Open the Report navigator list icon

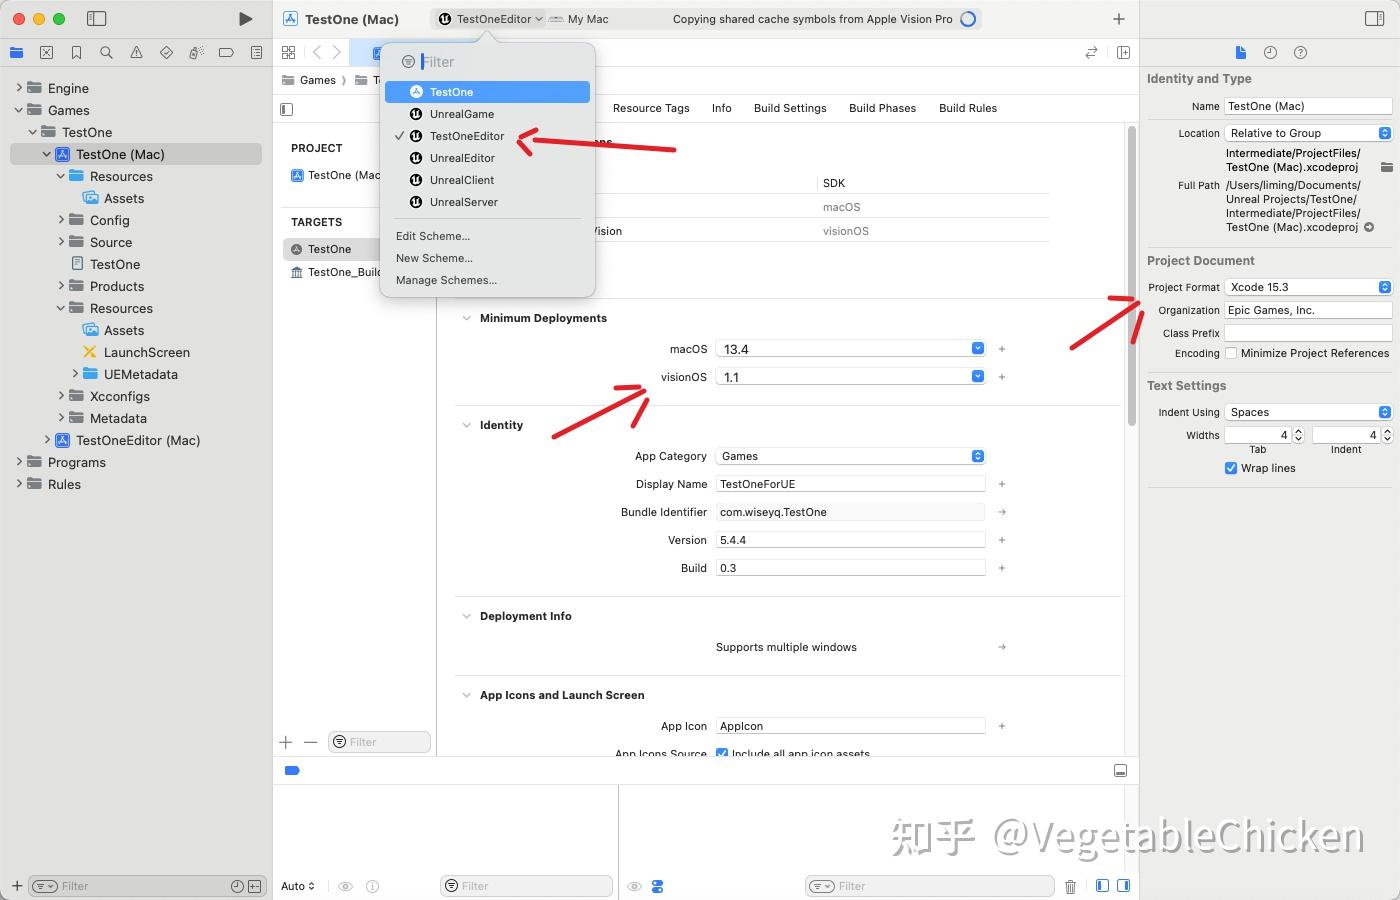click(x=256, y=52)
